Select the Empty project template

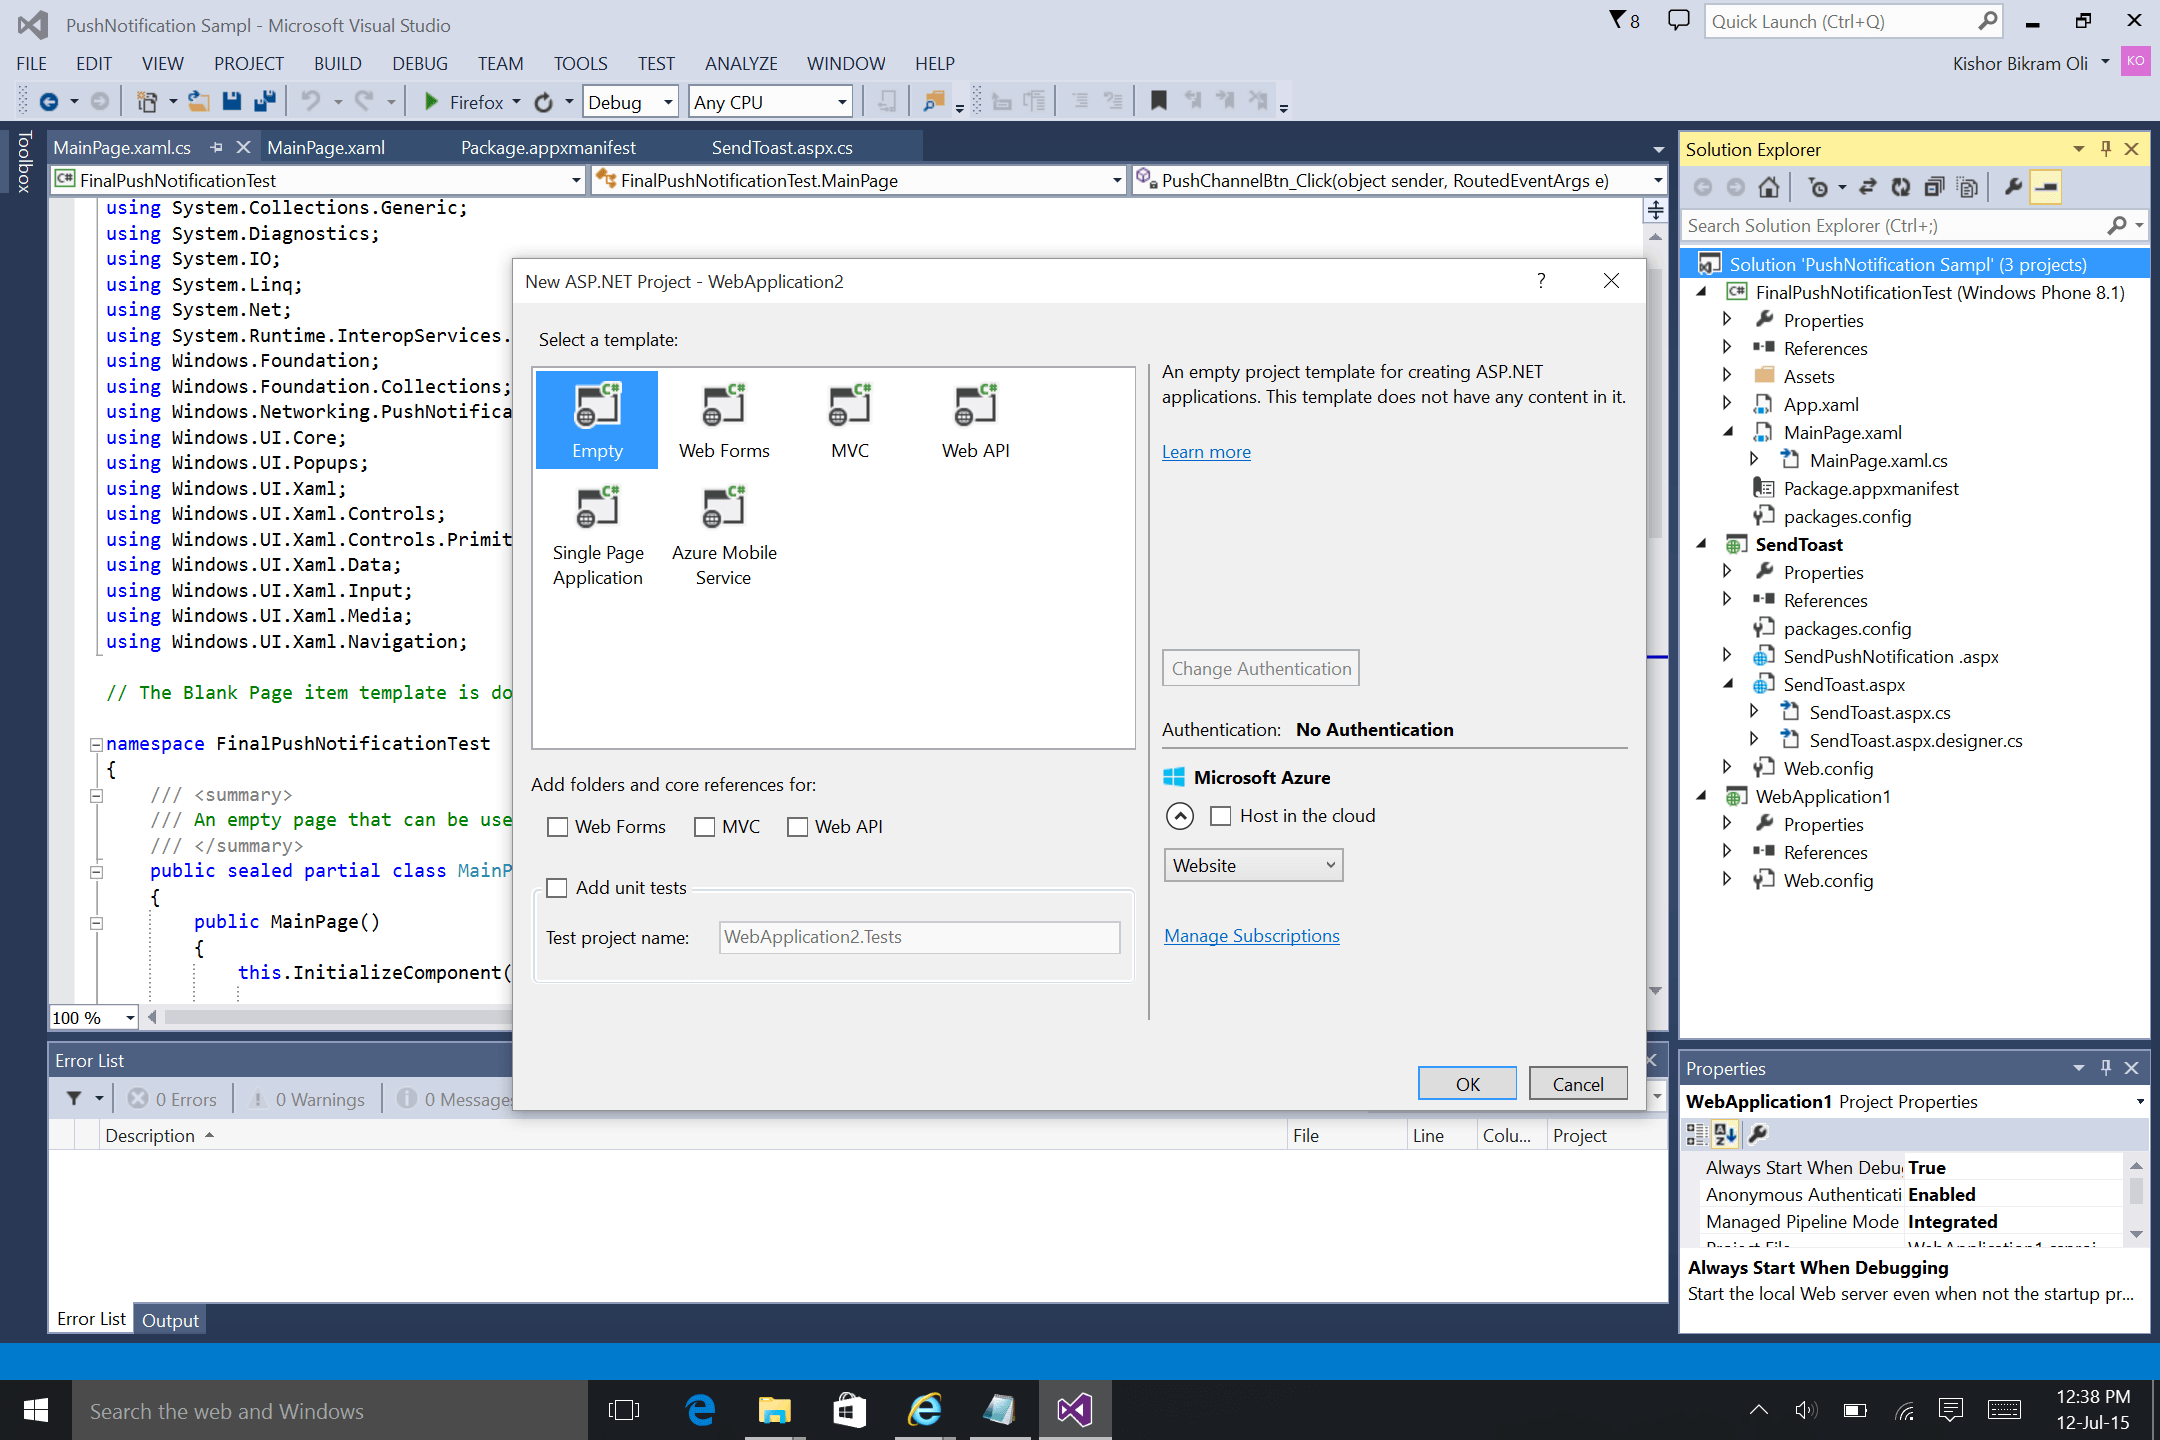point(597,420)
